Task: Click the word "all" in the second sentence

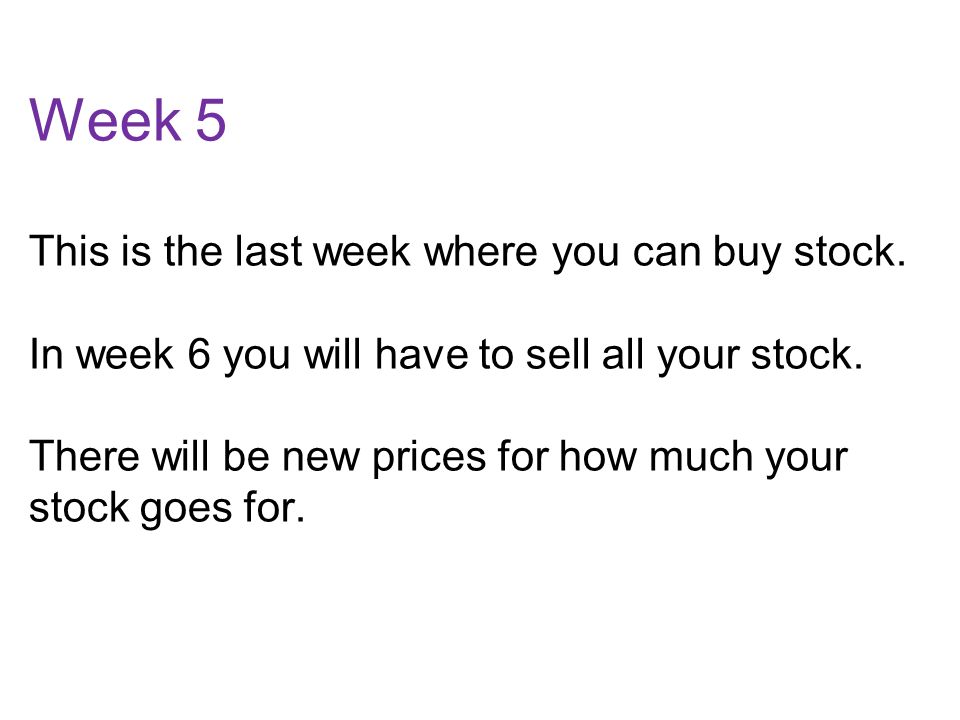Action: pos(623,354)
